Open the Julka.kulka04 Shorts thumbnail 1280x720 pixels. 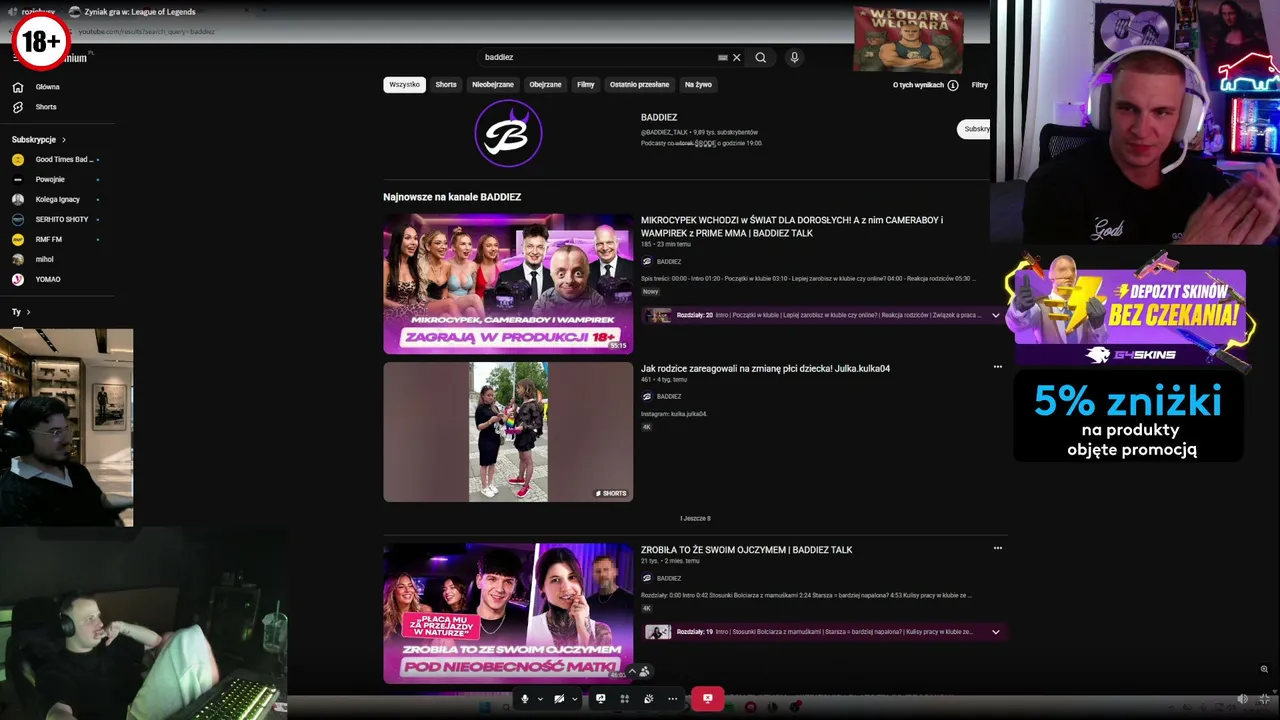pos(508,432)
